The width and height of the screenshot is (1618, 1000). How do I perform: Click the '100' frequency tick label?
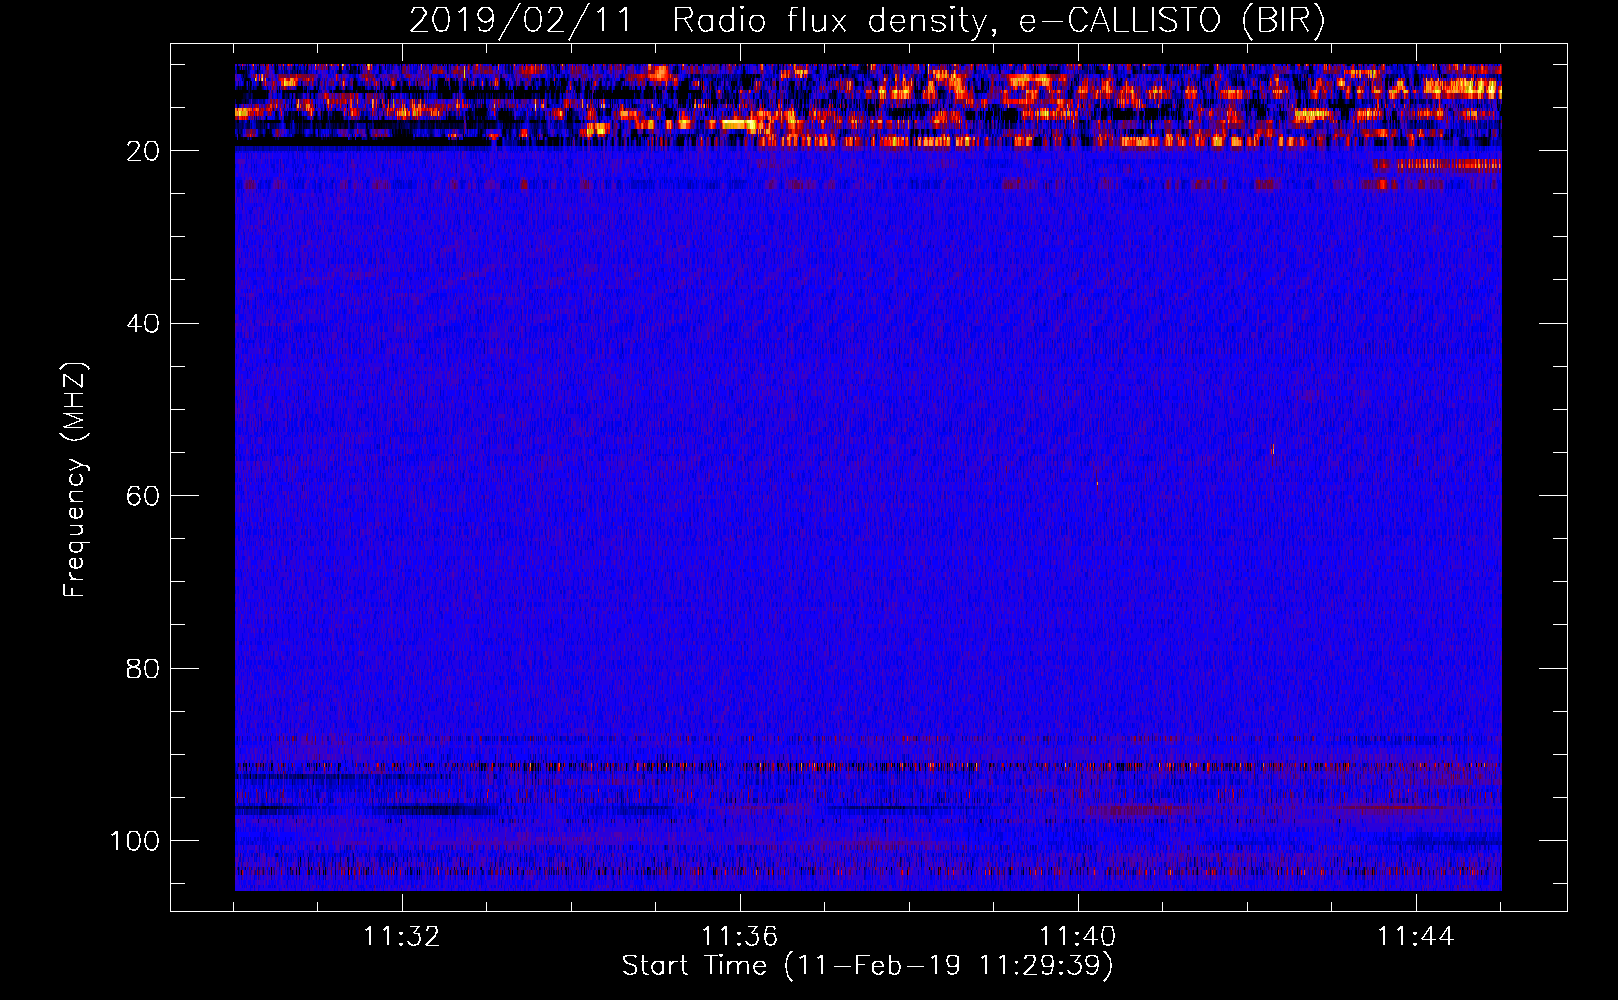click(135, 841)
